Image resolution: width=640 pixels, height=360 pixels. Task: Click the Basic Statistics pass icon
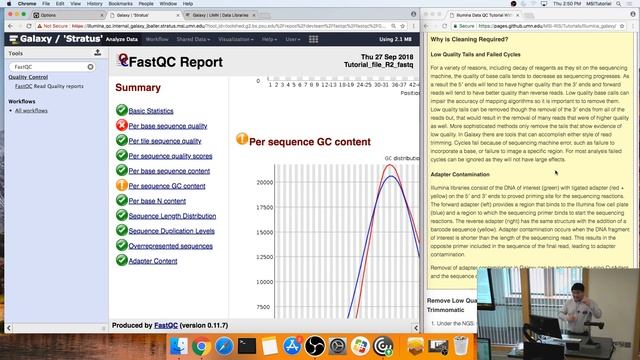point(122,110)
